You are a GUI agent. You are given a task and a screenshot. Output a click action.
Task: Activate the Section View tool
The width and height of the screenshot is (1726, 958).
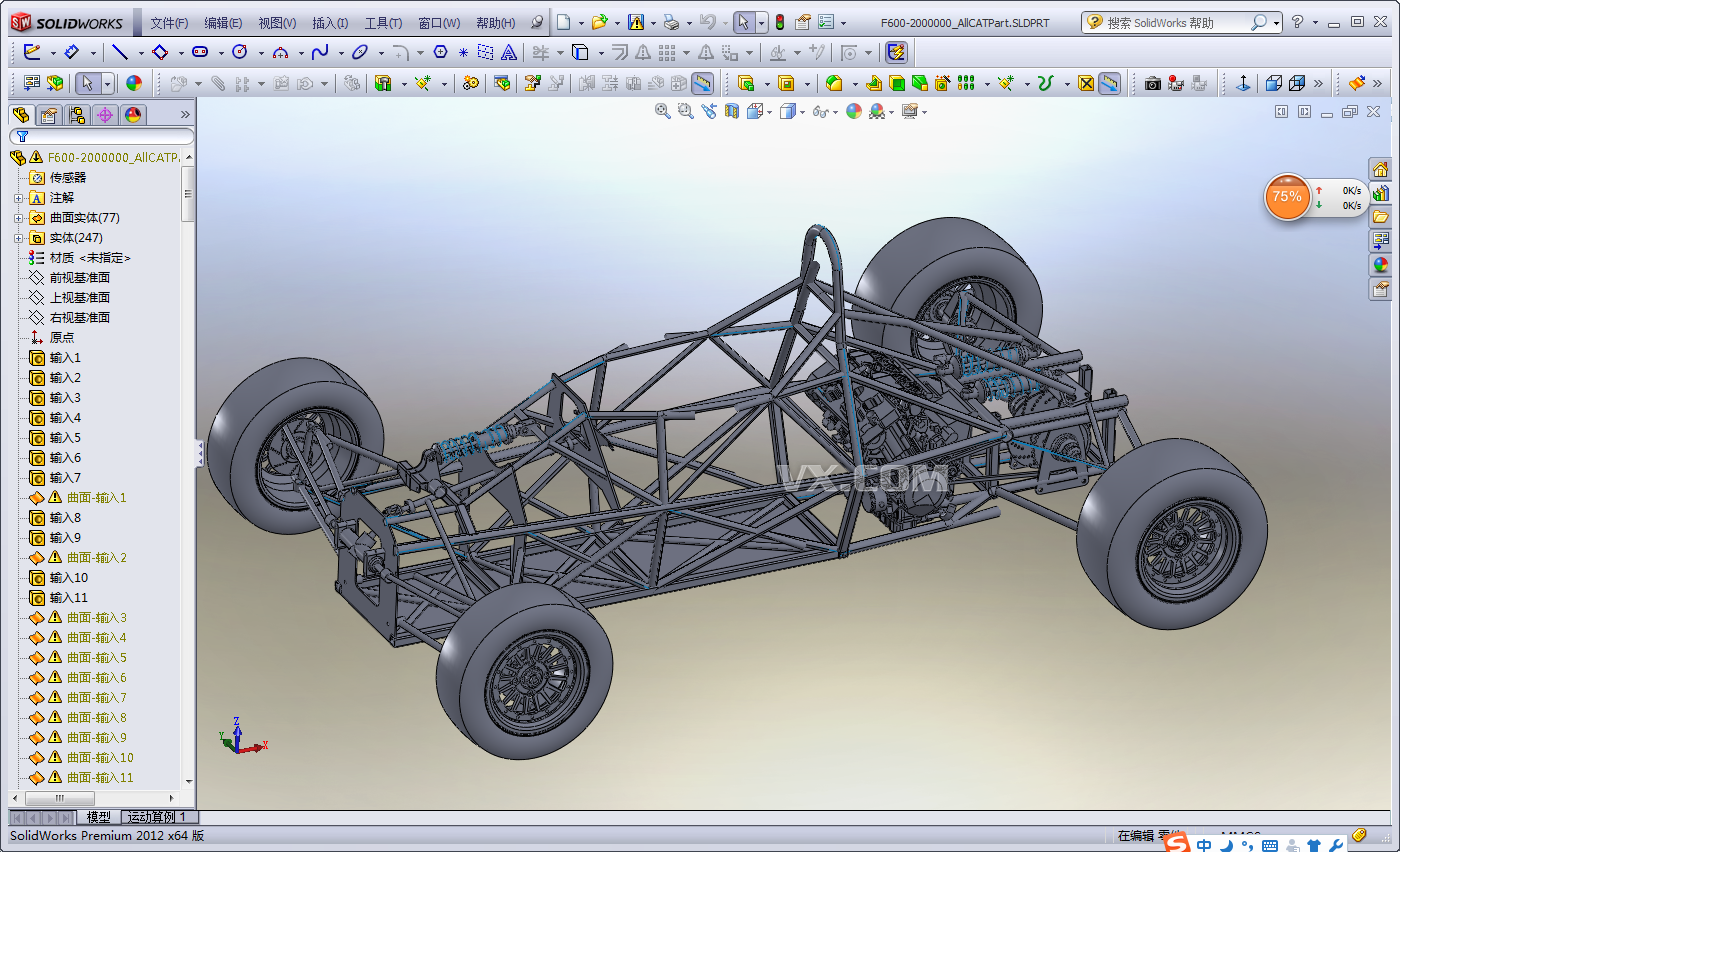731,112
